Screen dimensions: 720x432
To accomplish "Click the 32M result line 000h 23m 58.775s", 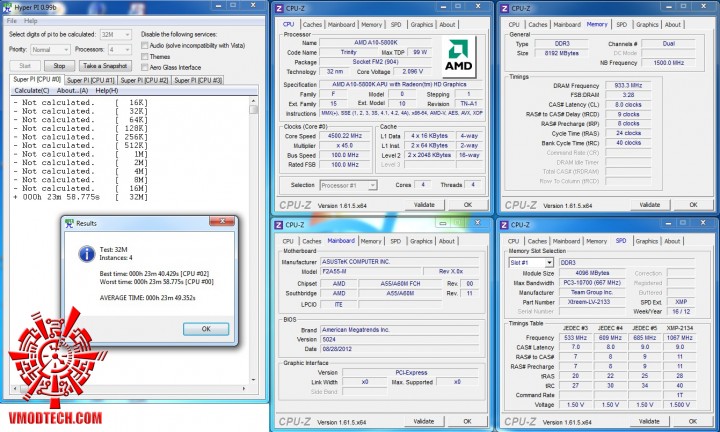I will [81, 197].
